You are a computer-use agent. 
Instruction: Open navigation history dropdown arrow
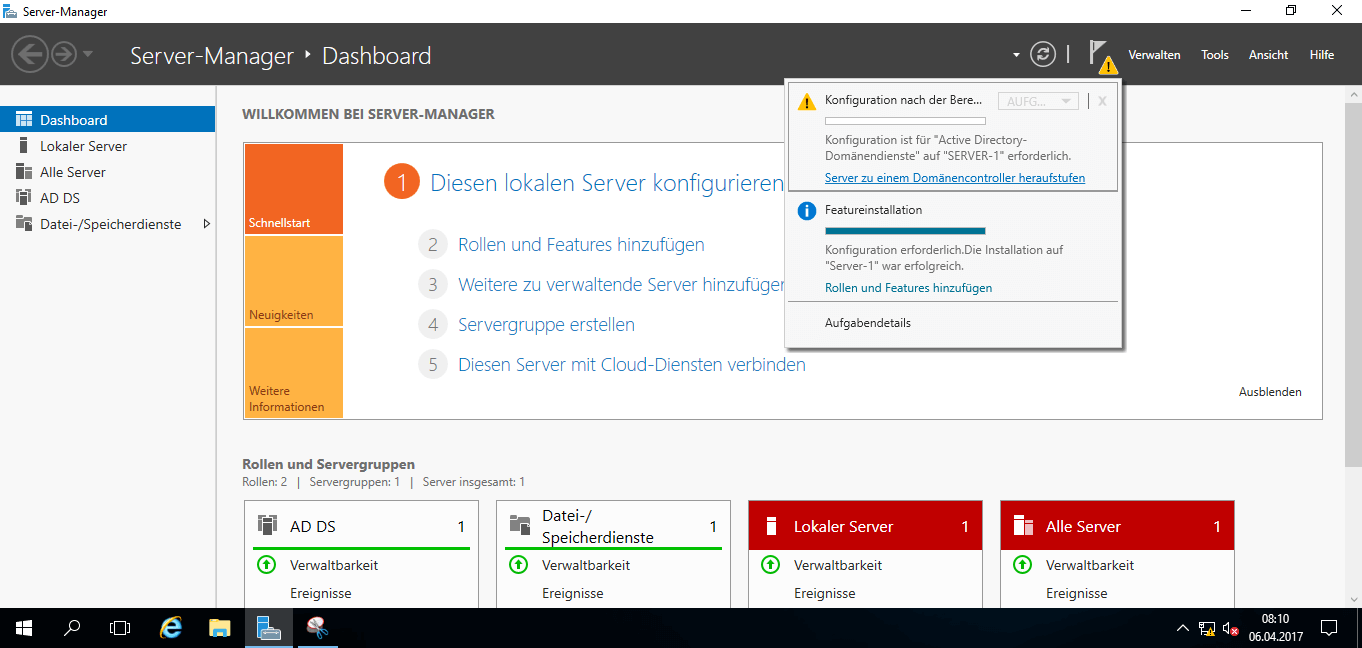88,54
